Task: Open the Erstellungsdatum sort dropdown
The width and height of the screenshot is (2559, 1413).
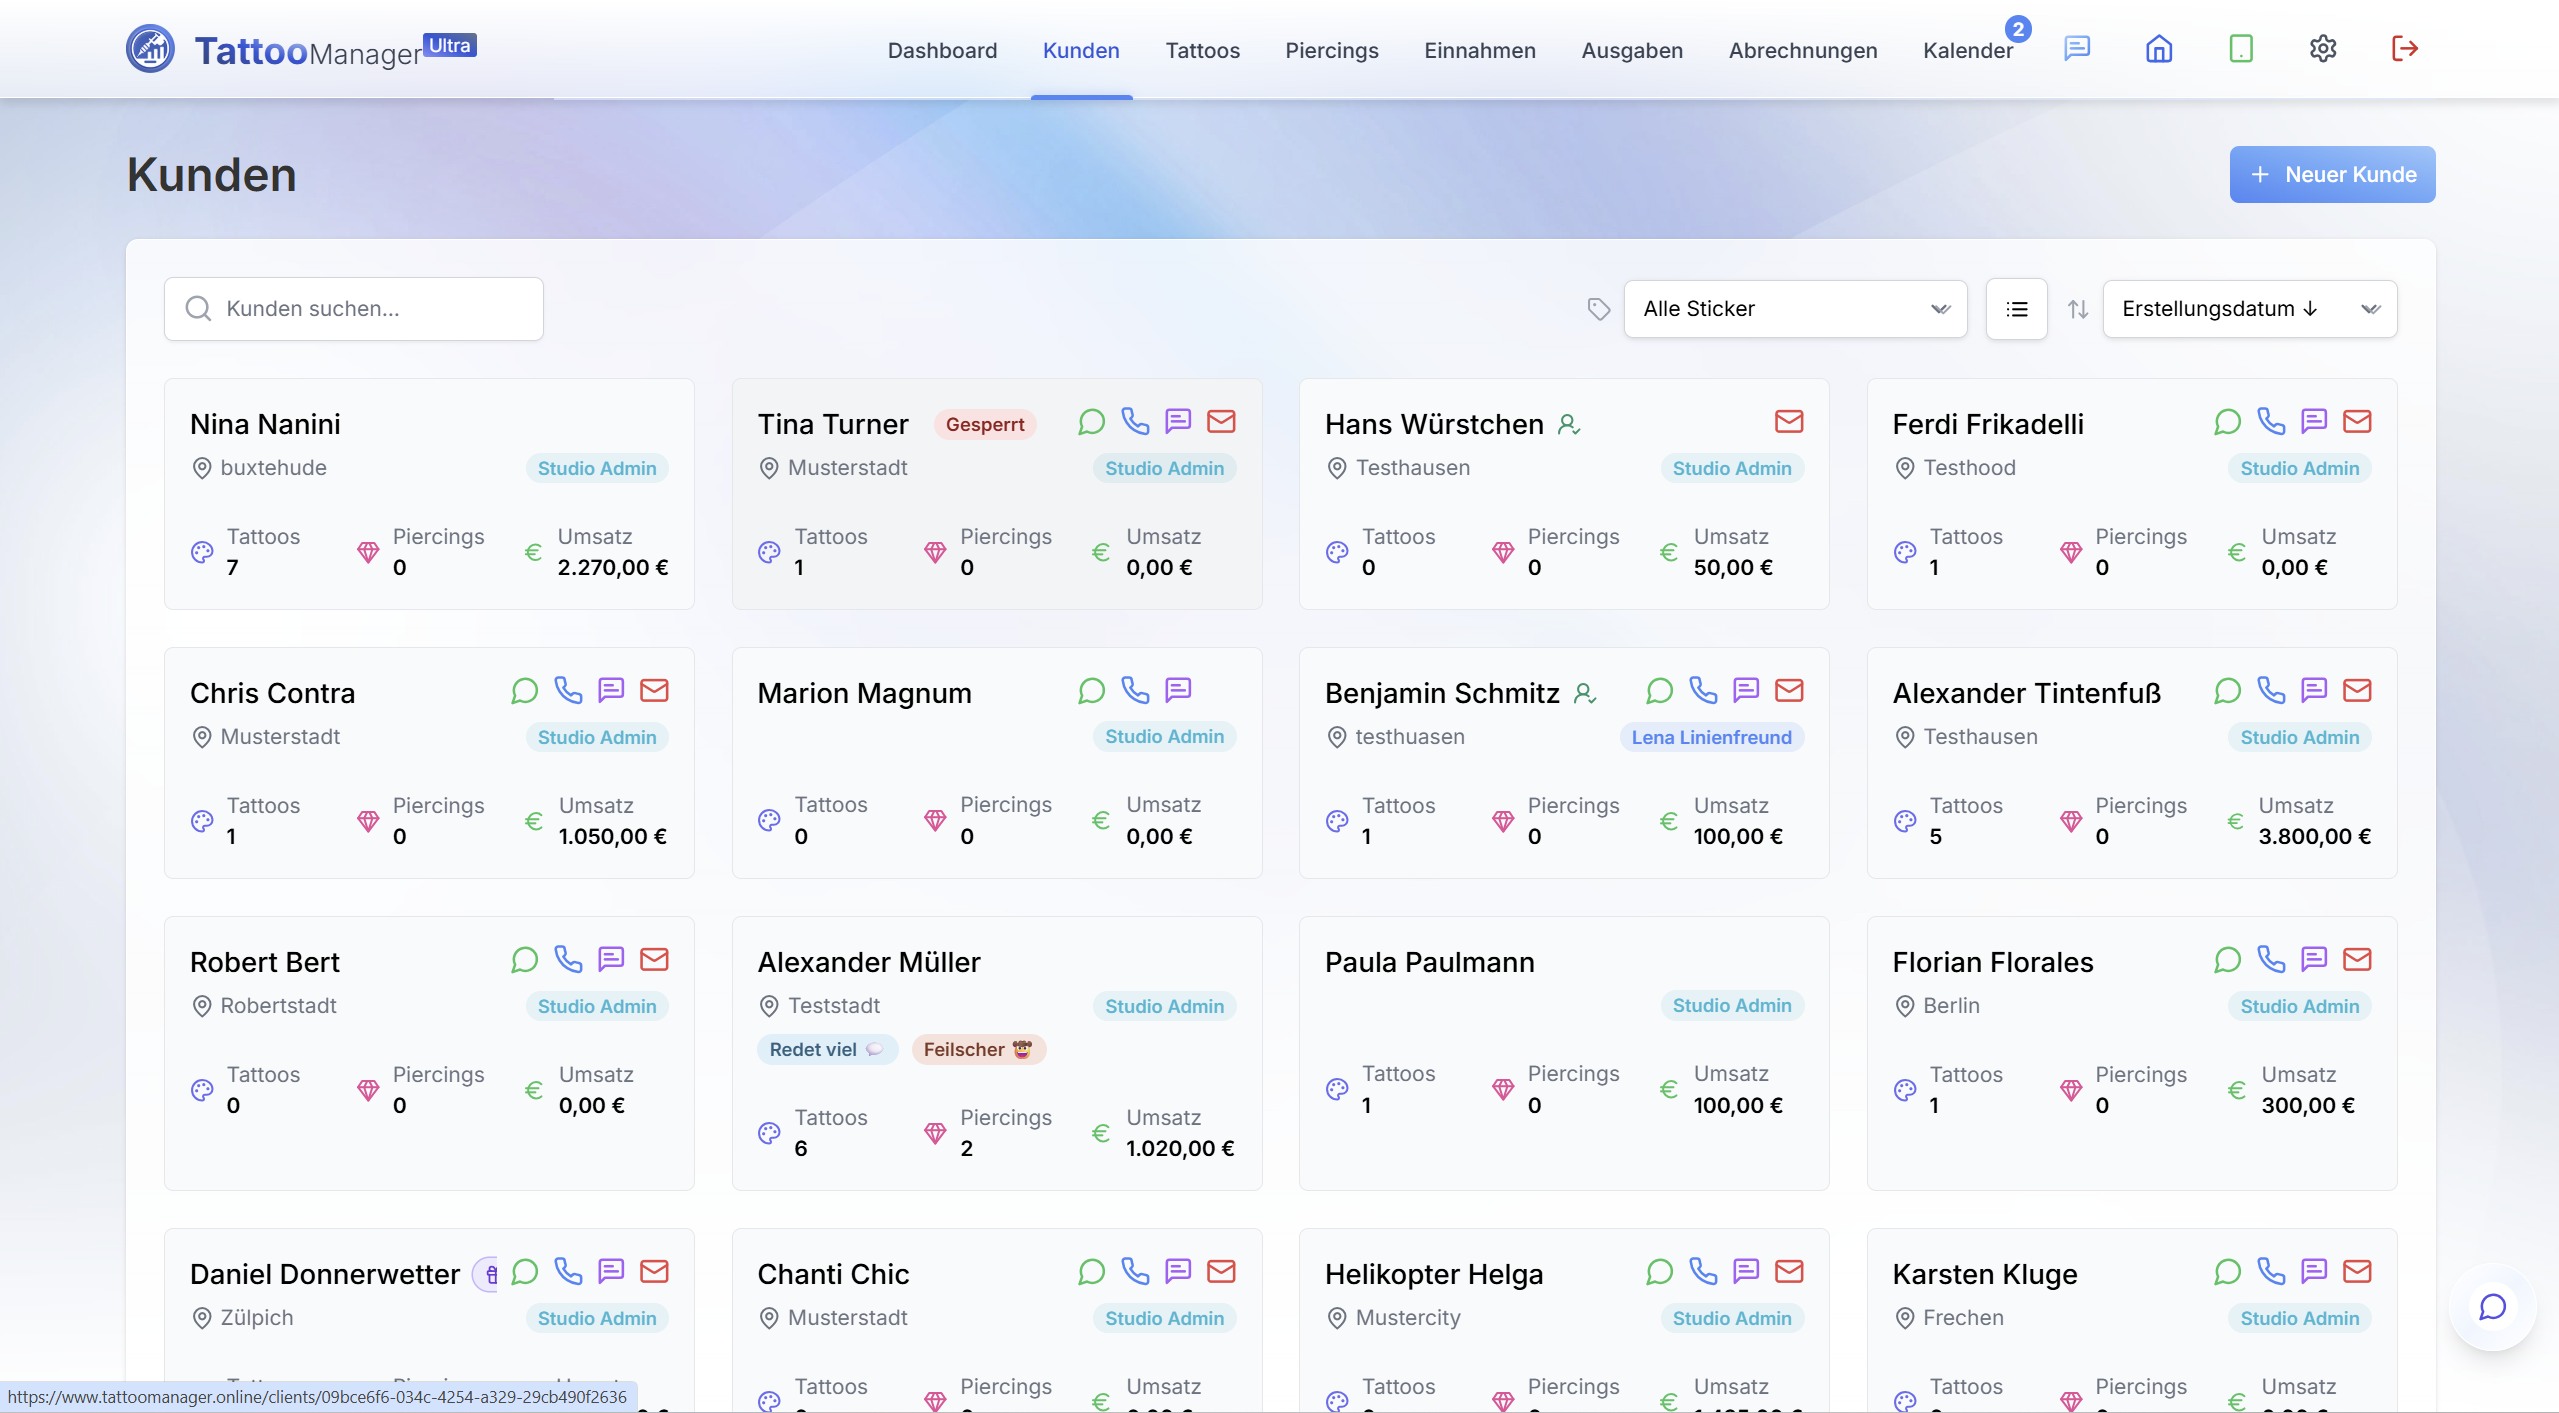Action: [2249, 309]
